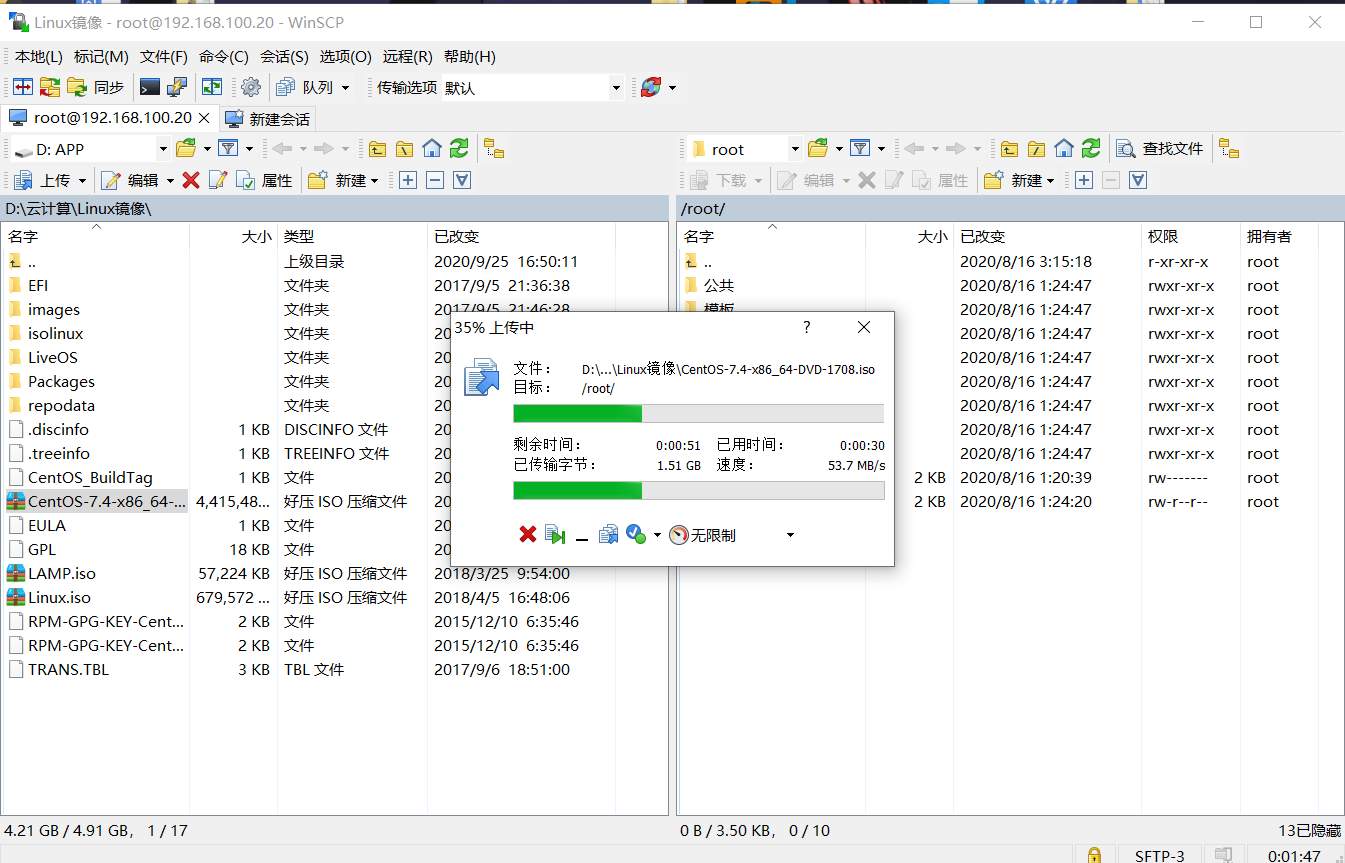Viewport: 1345px width, 863px height.
Task: Select the 公共 folder in remote panel
Action: click(719, 286)
